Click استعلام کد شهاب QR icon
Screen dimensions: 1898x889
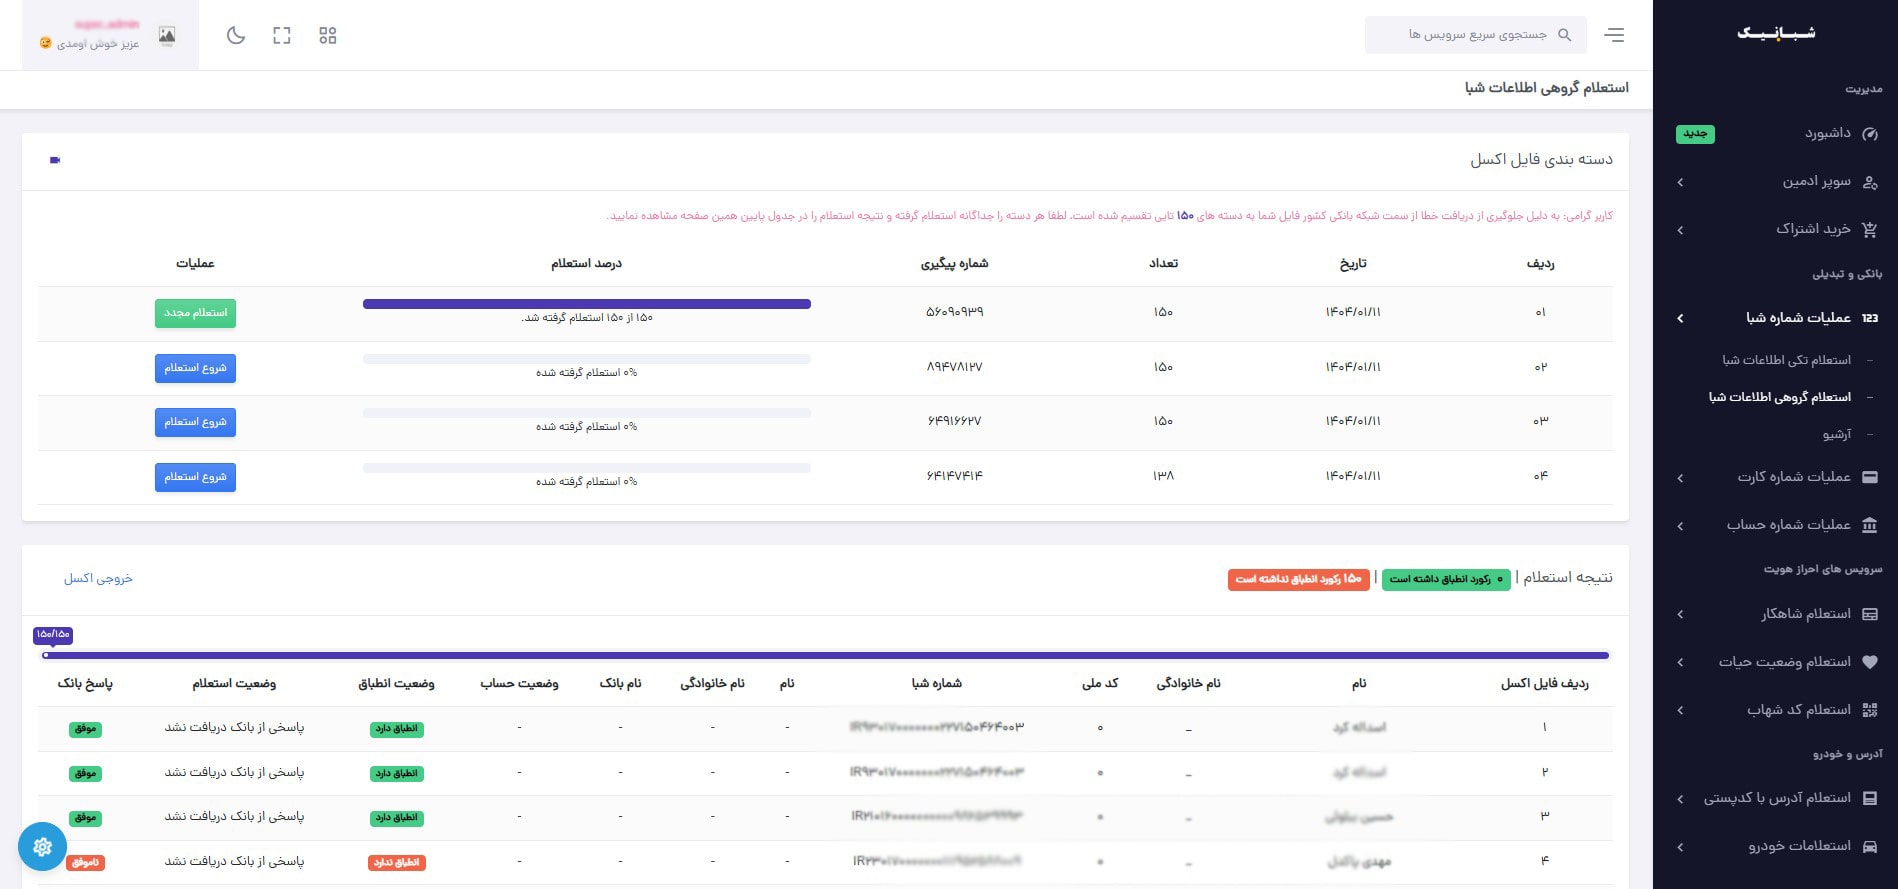1870,710
